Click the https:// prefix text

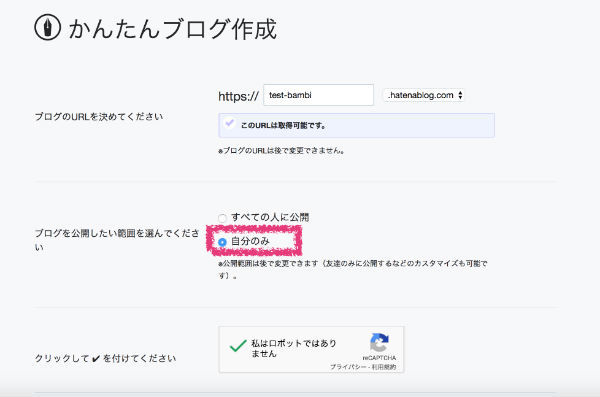(x=238, y=96)
